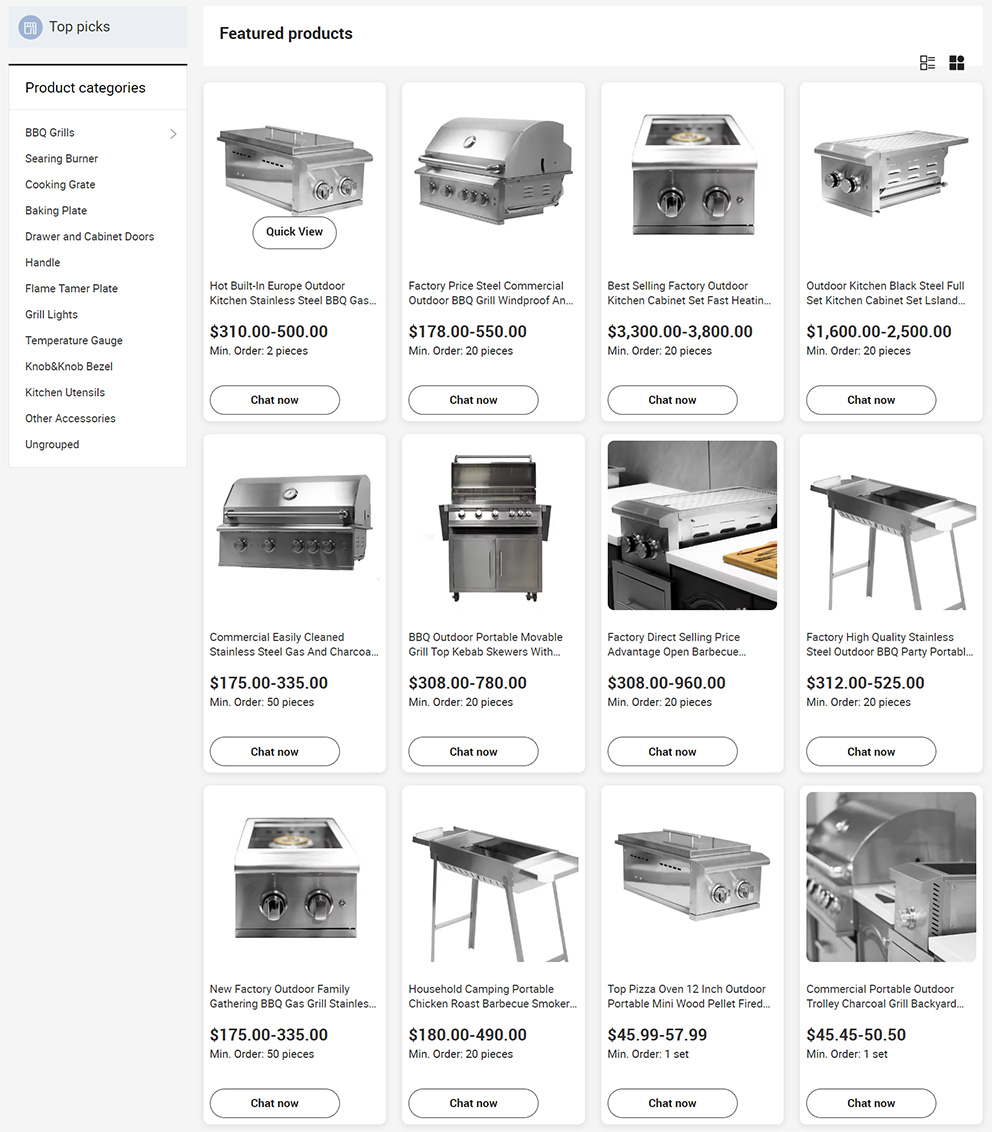Chat now for the $312.00-525.00 portable BBQ
Screen dimensions: 992x1132
871,752
